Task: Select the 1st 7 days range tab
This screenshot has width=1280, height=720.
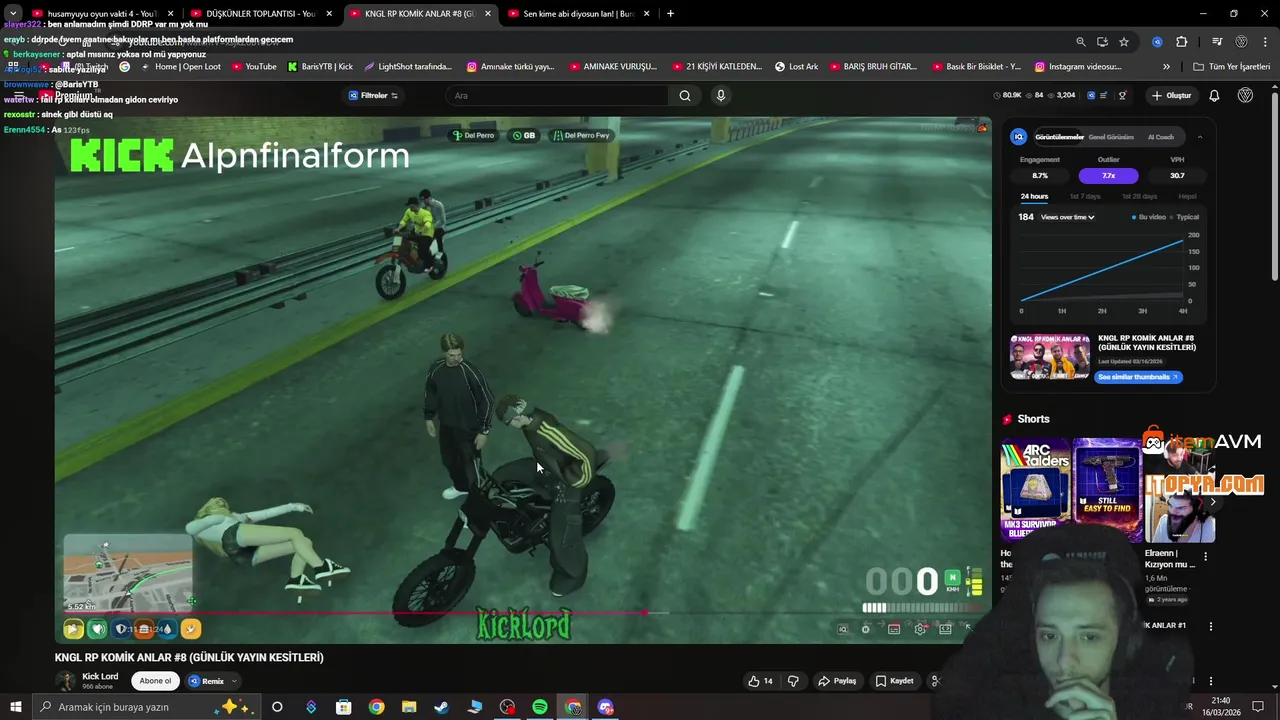Action: pyautogui.click(x=1085, y=196)
